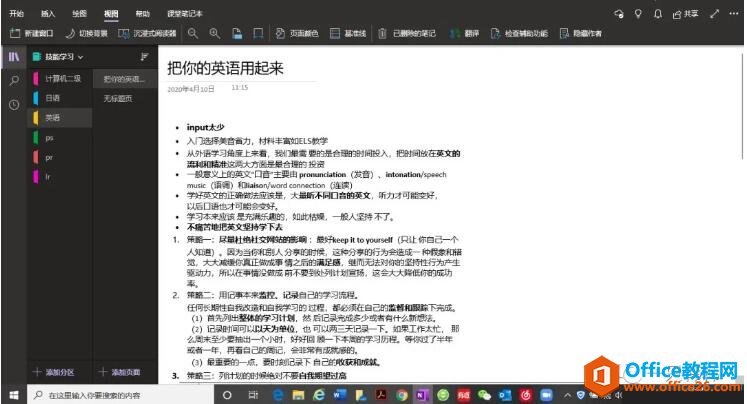Show recent notes clock icon
This screenshot has height=404, width=747.
point(14,104)
